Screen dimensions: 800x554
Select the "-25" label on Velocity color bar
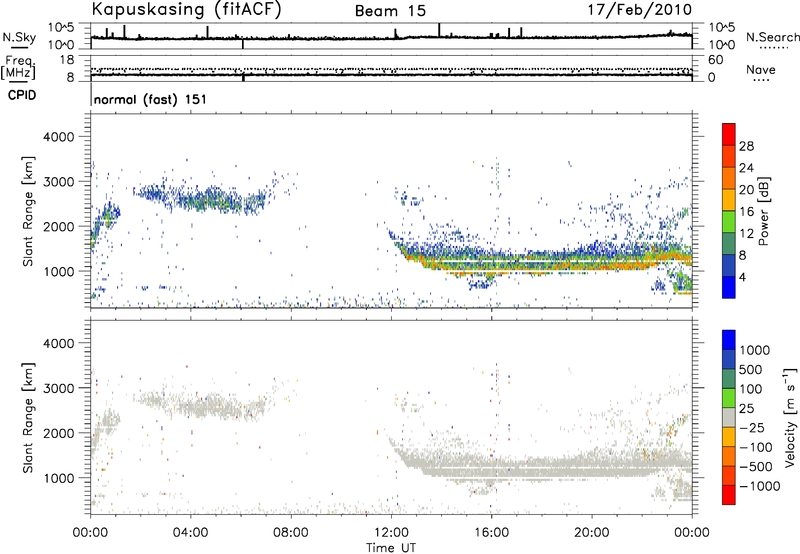752,427
